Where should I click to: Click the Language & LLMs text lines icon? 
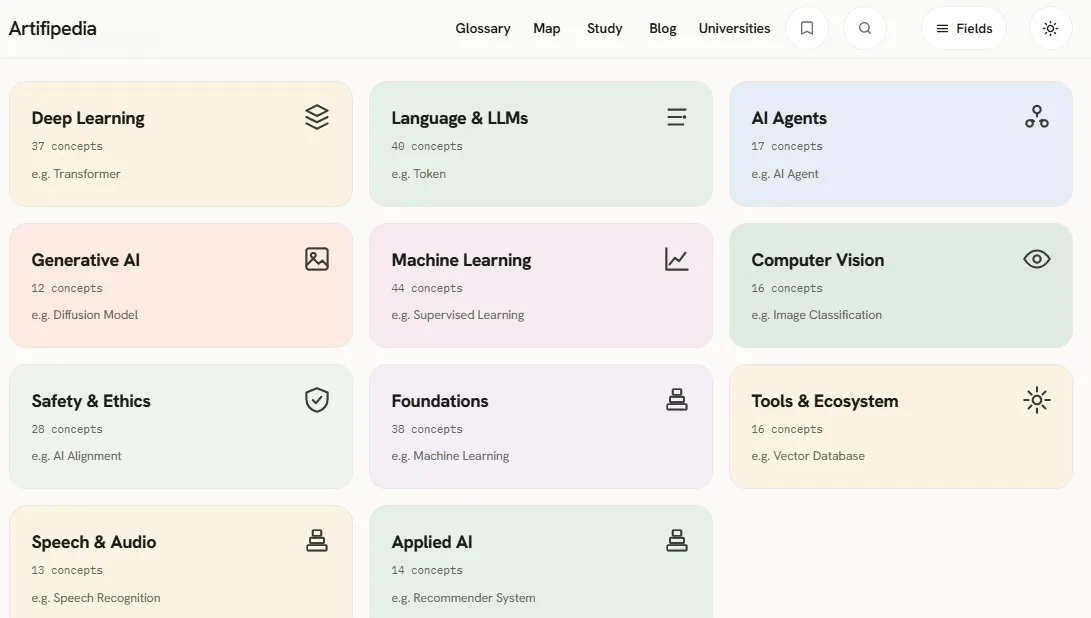pyautogui.click(x=676, y=117)
